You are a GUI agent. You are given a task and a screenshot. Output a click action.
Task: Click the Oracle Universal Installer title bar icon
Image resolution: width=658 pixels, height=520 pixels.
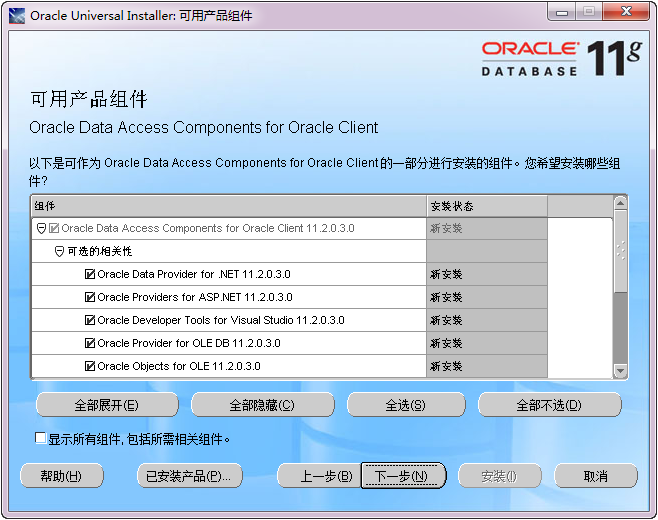click(x=17, y=16)
